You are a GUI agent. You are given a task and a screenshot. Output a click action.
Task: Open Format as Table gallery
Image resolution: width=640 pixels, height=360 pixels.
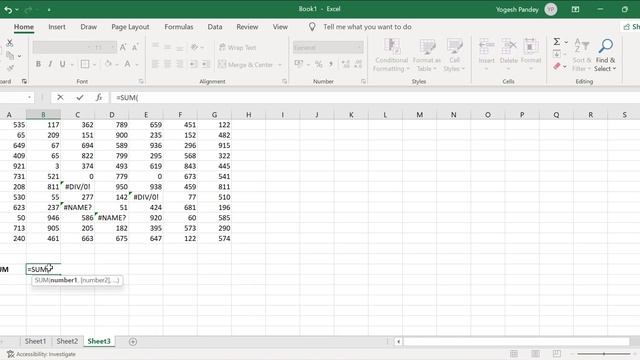[427, 55]
